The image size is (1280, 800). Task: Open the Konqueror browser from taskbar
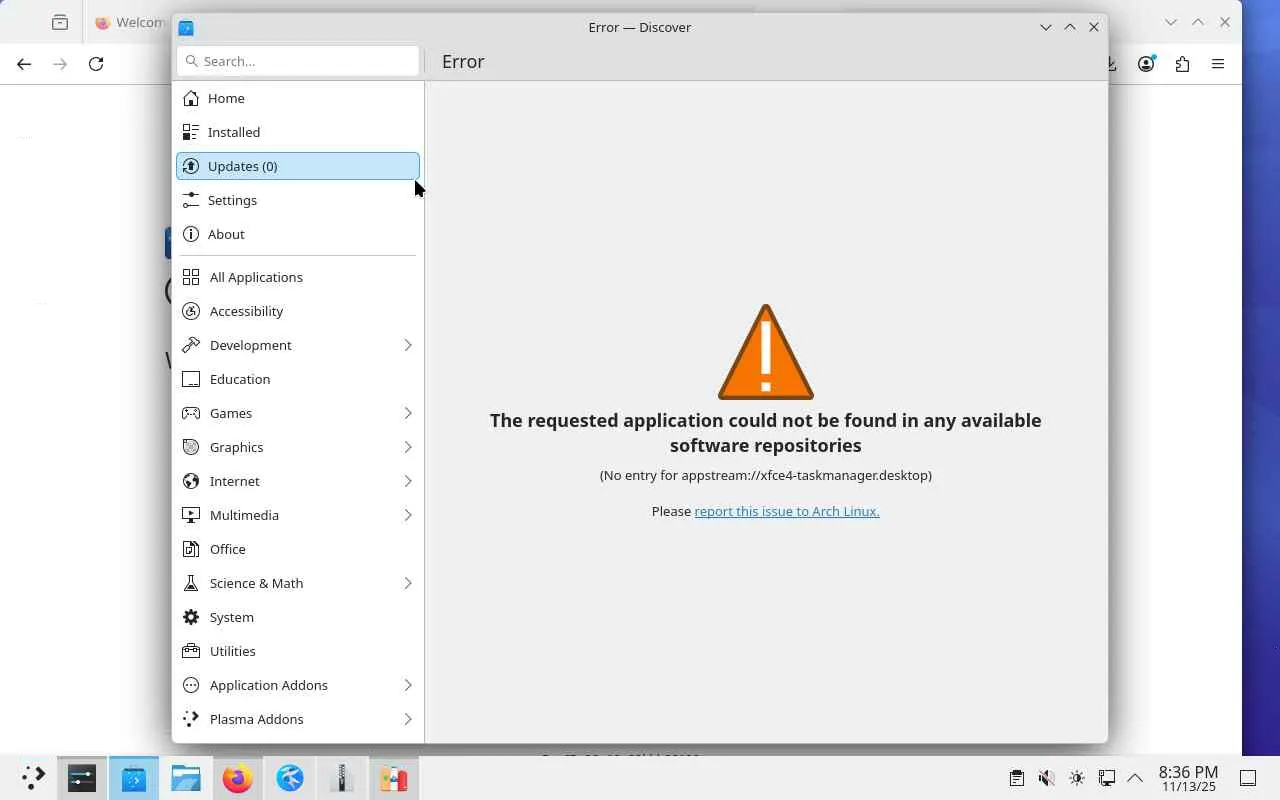(290, 778)
